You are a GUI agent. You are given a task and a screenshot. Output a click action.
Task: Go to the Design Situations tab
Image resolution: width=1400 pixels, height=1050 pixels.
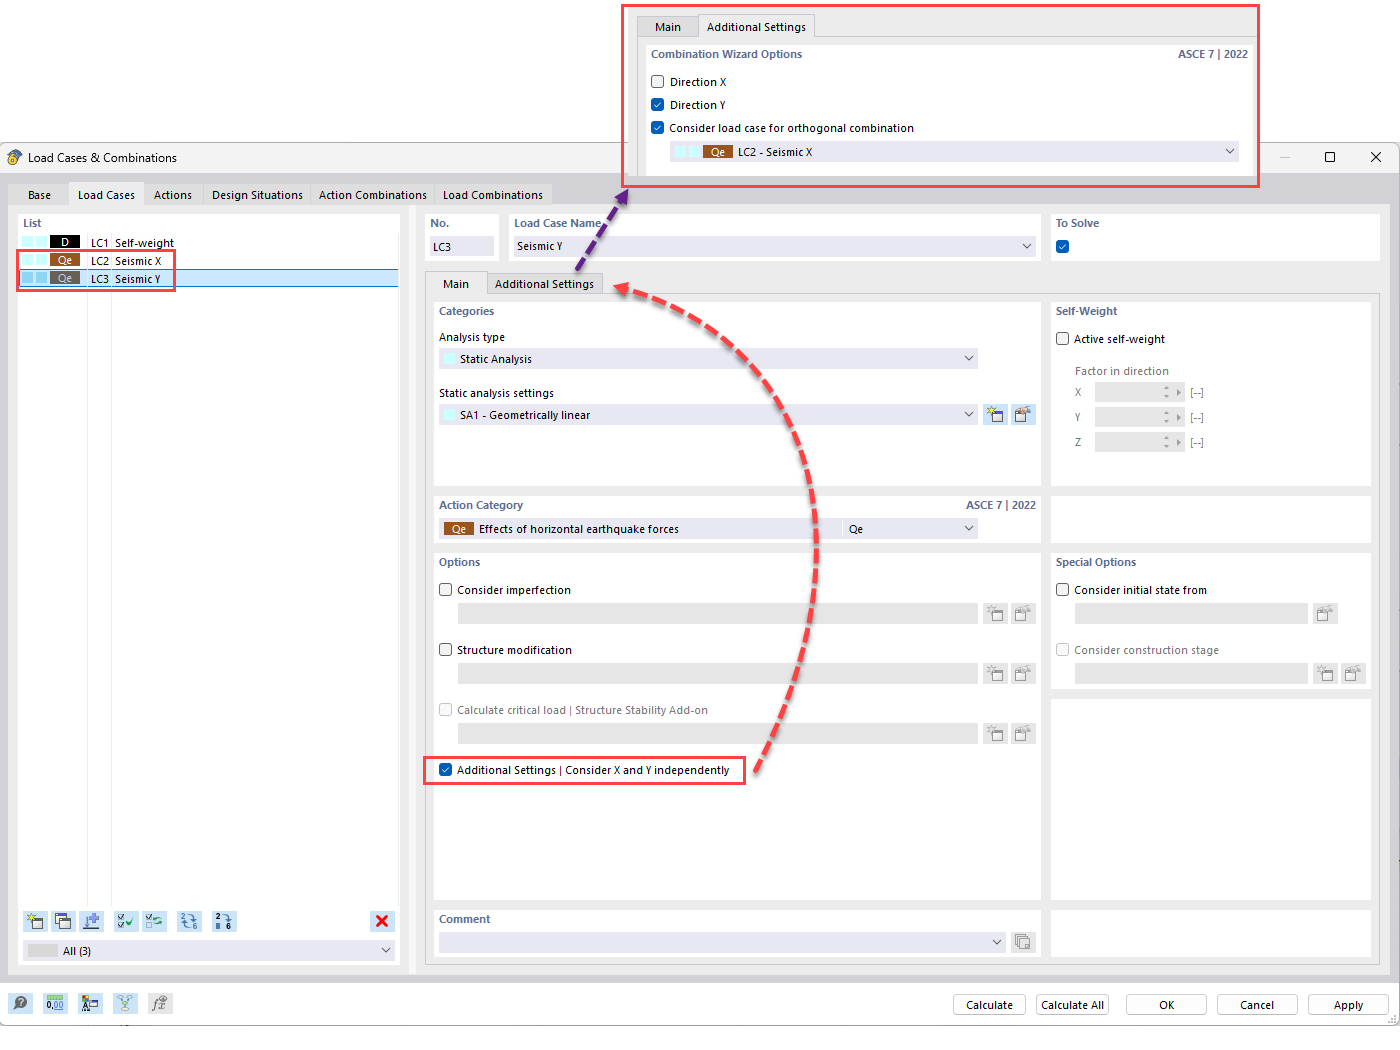pos(257,195)
